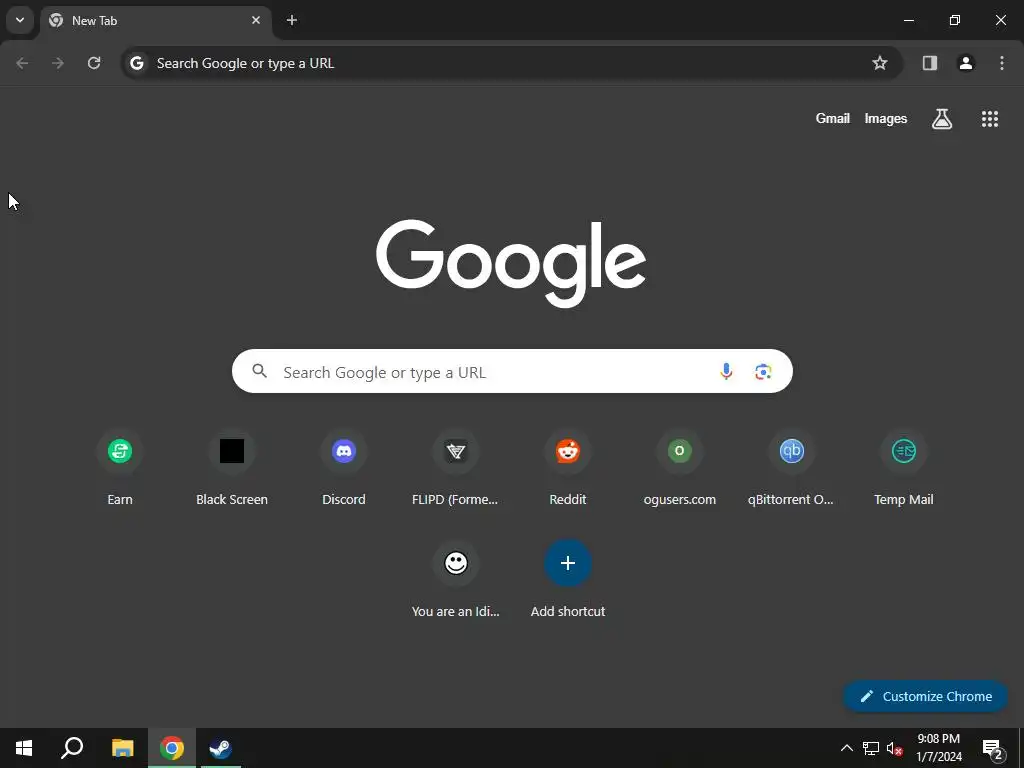Open the Images link
This screenshot has width=1024, height=768.
[886, 118]
